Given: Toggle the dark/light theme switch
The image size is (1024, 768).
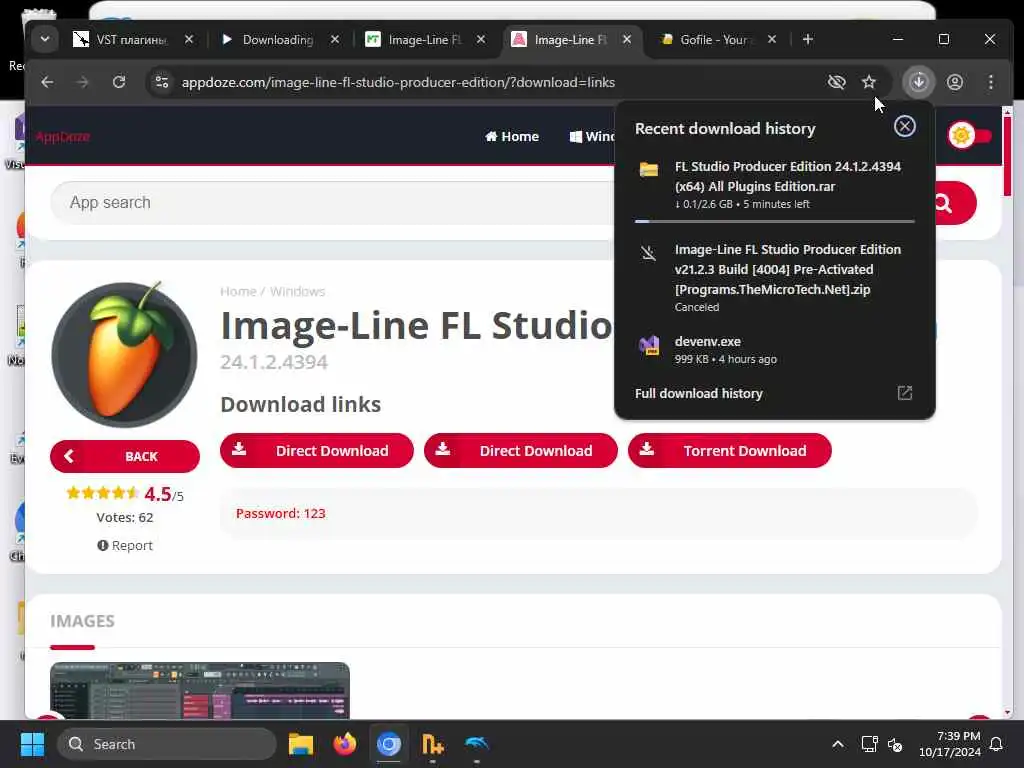Looking at the screenshot, I should 970,136.
